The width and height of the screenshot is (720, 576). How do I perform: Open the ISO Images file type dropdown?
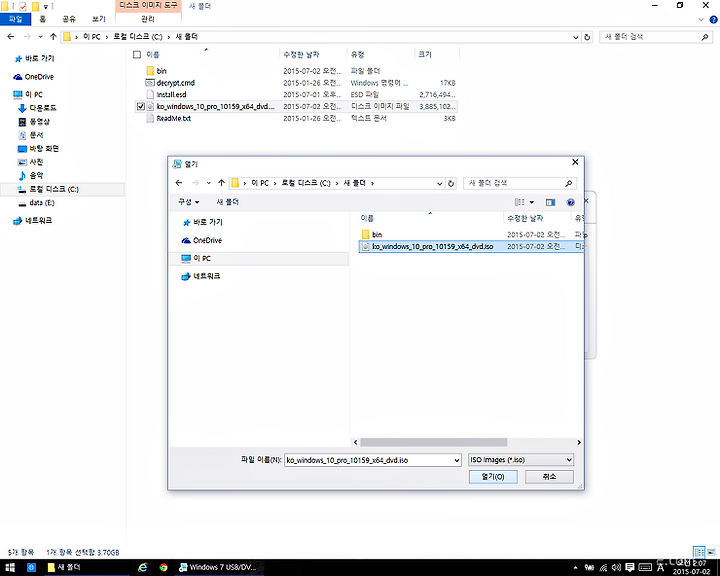pos(521,459)
